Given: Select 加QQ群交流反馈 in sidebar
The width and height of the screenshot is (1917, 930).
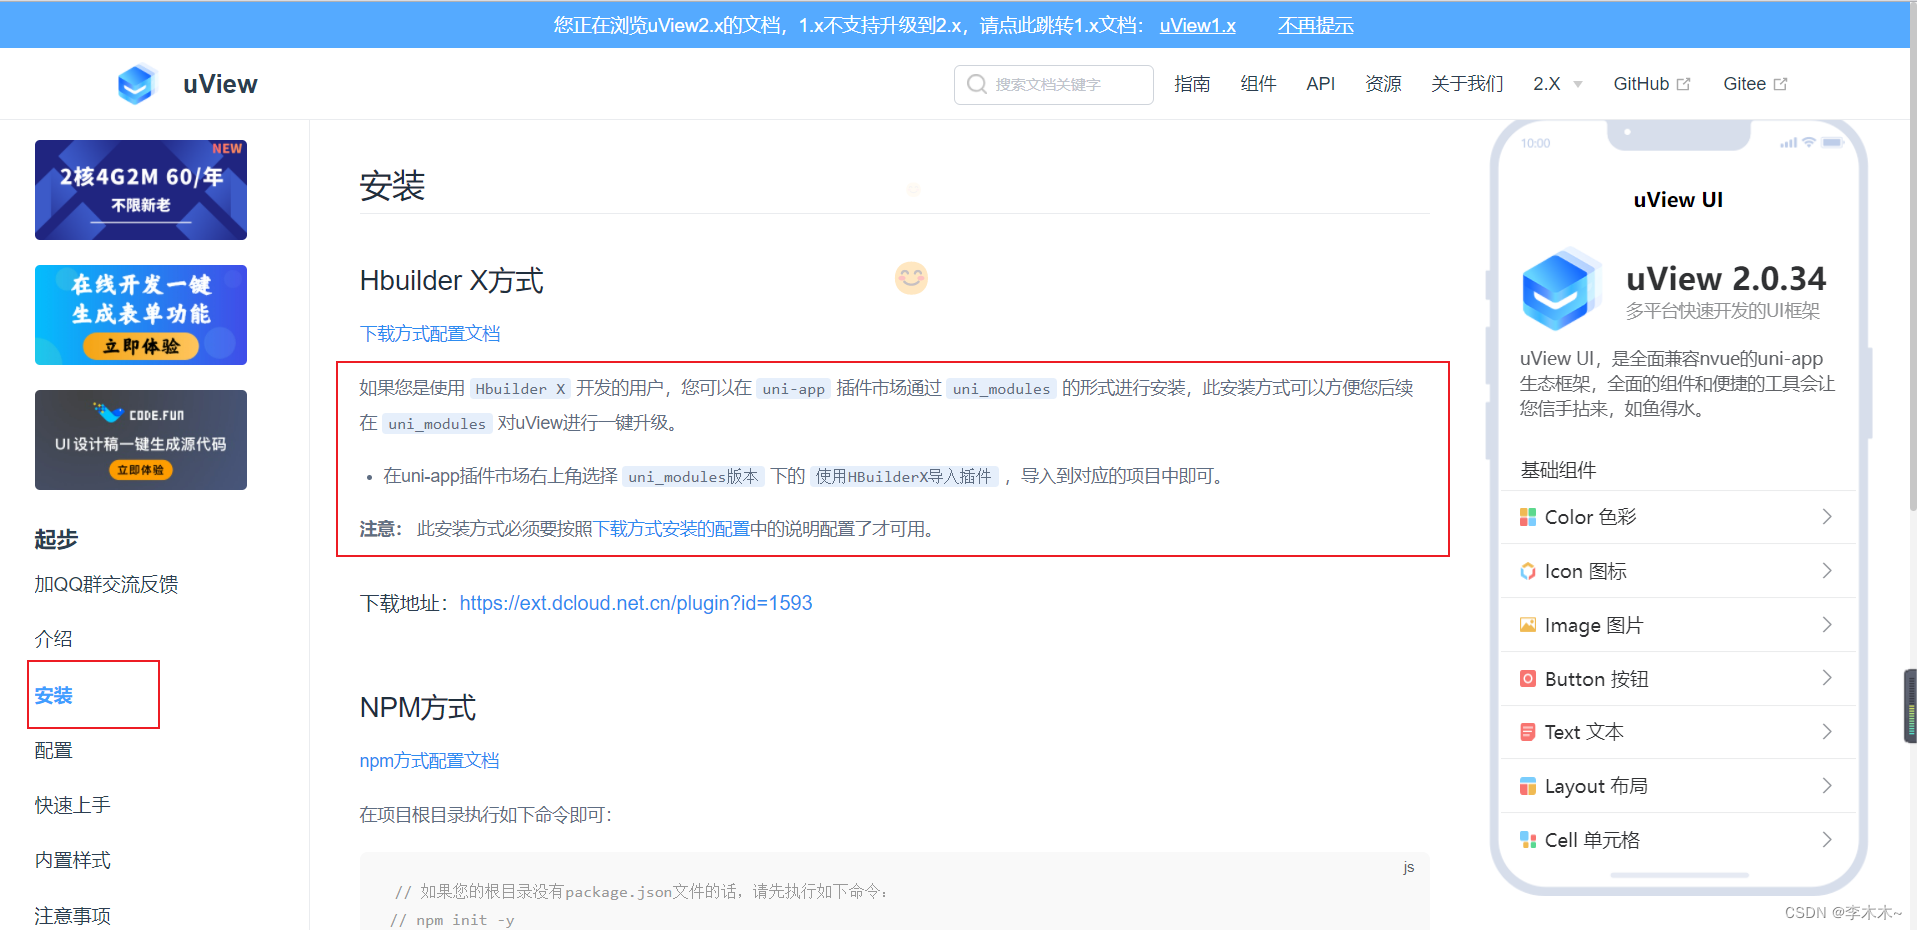Looking at the screenshot, I should tap(106, 584).
